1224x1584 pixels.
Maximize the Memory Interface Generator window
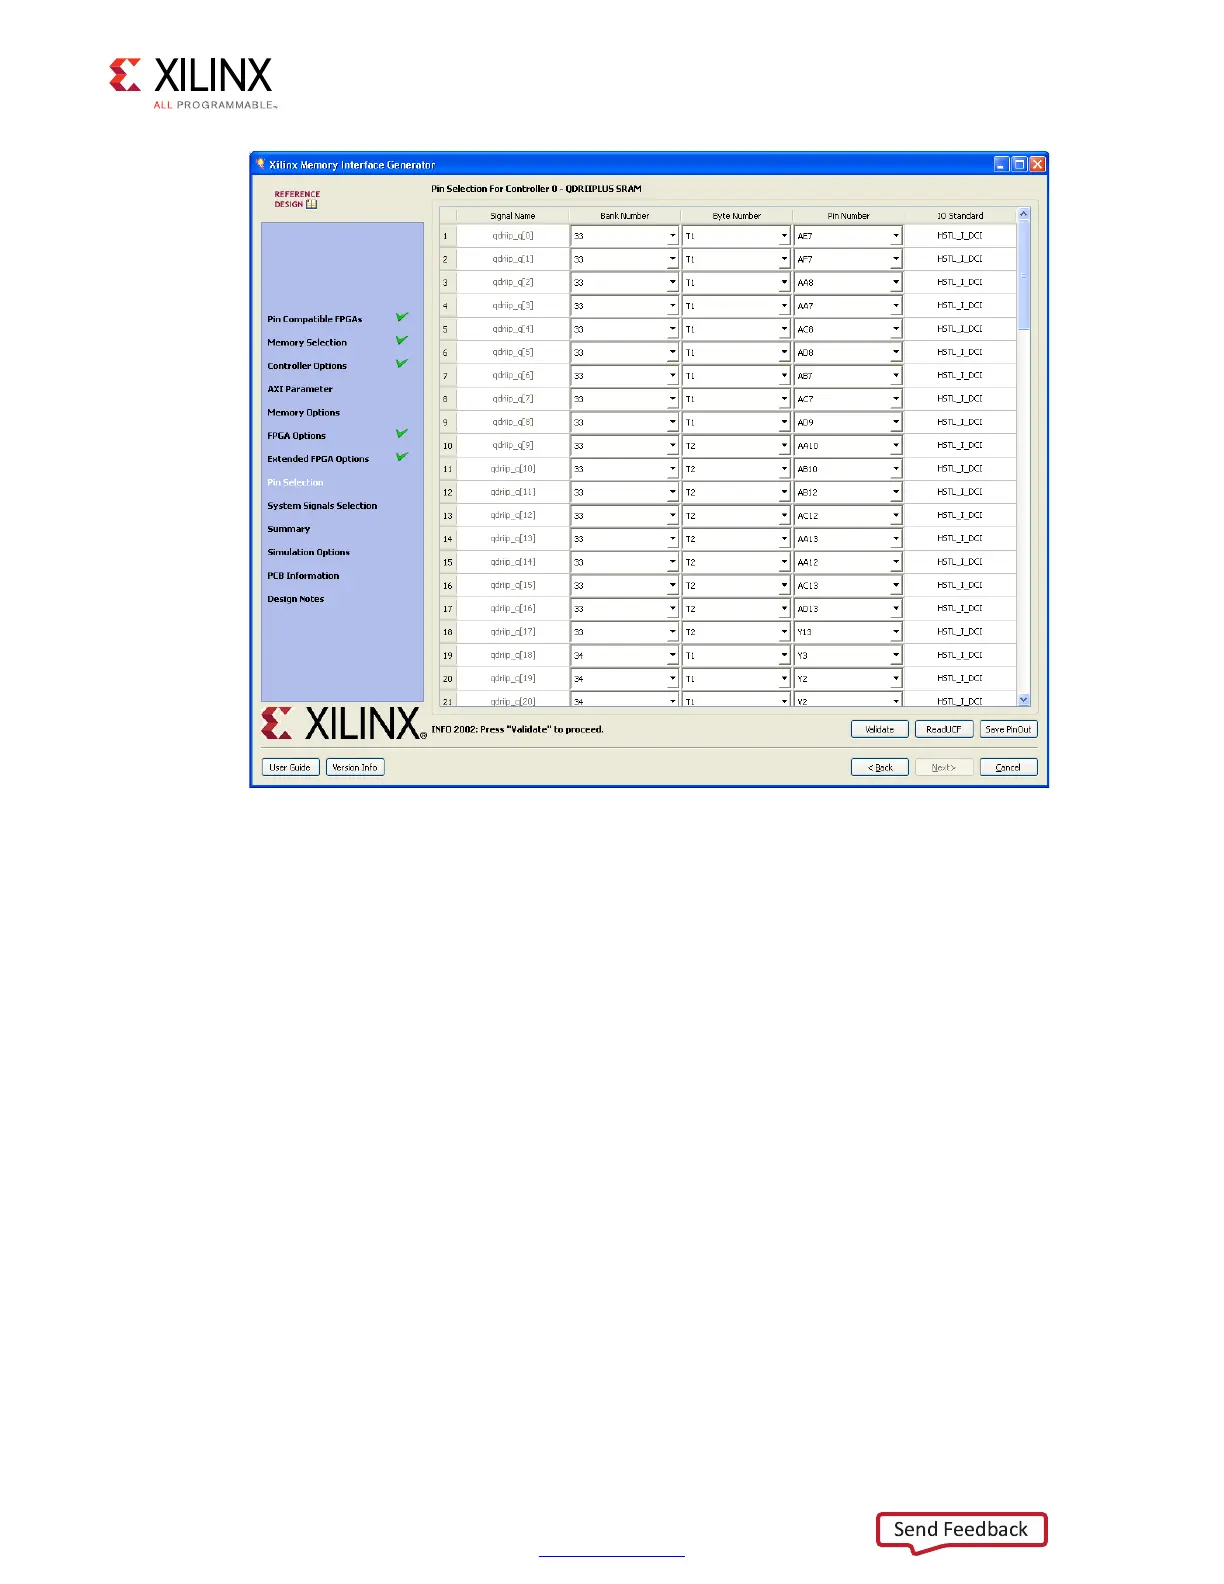tap(1019, 164)
